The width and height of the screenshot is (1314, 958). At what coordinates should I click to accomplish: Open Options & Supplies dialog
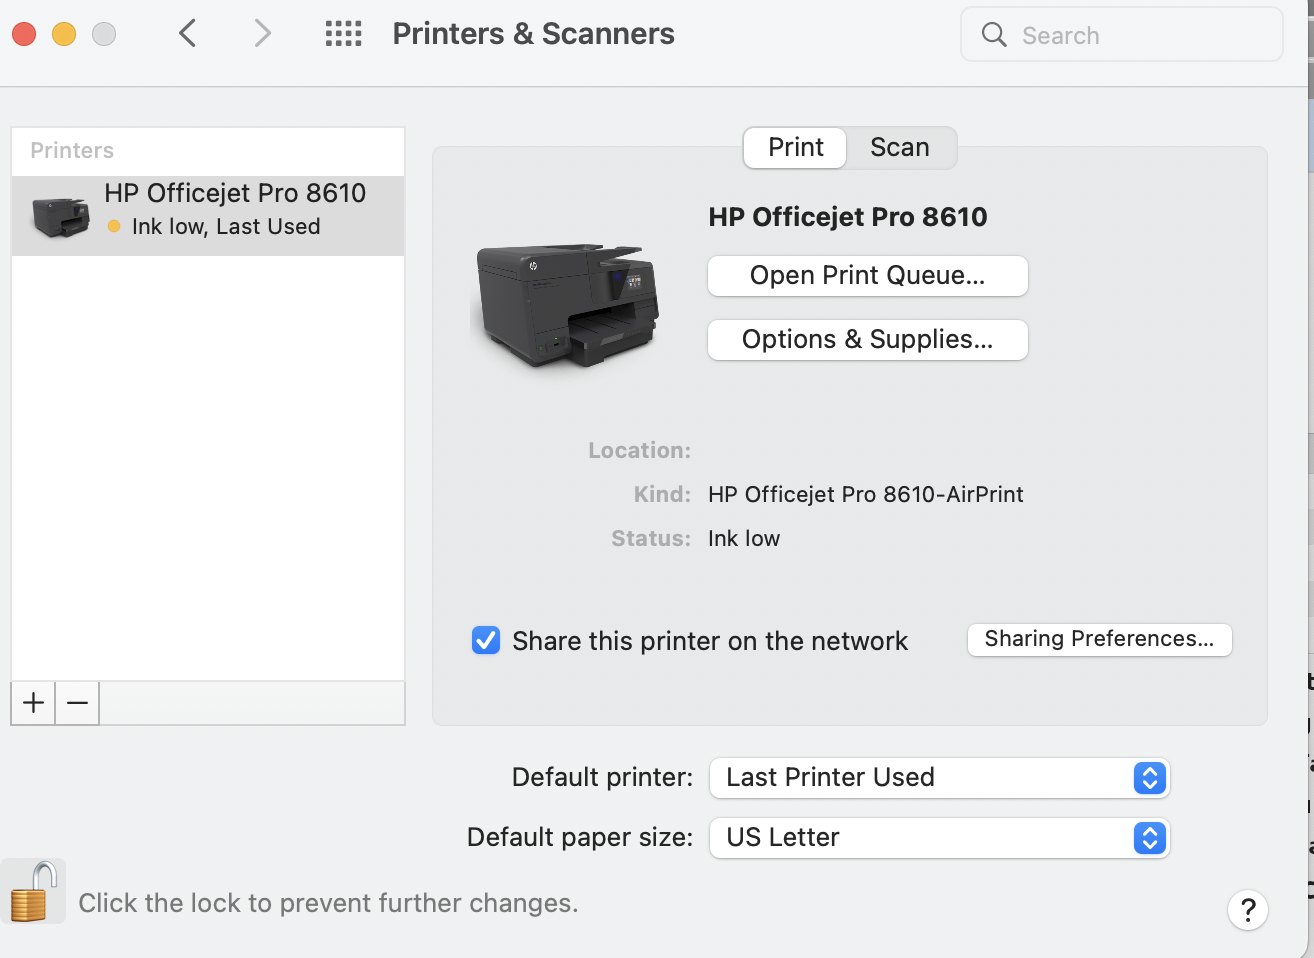(x=867, y=340)
